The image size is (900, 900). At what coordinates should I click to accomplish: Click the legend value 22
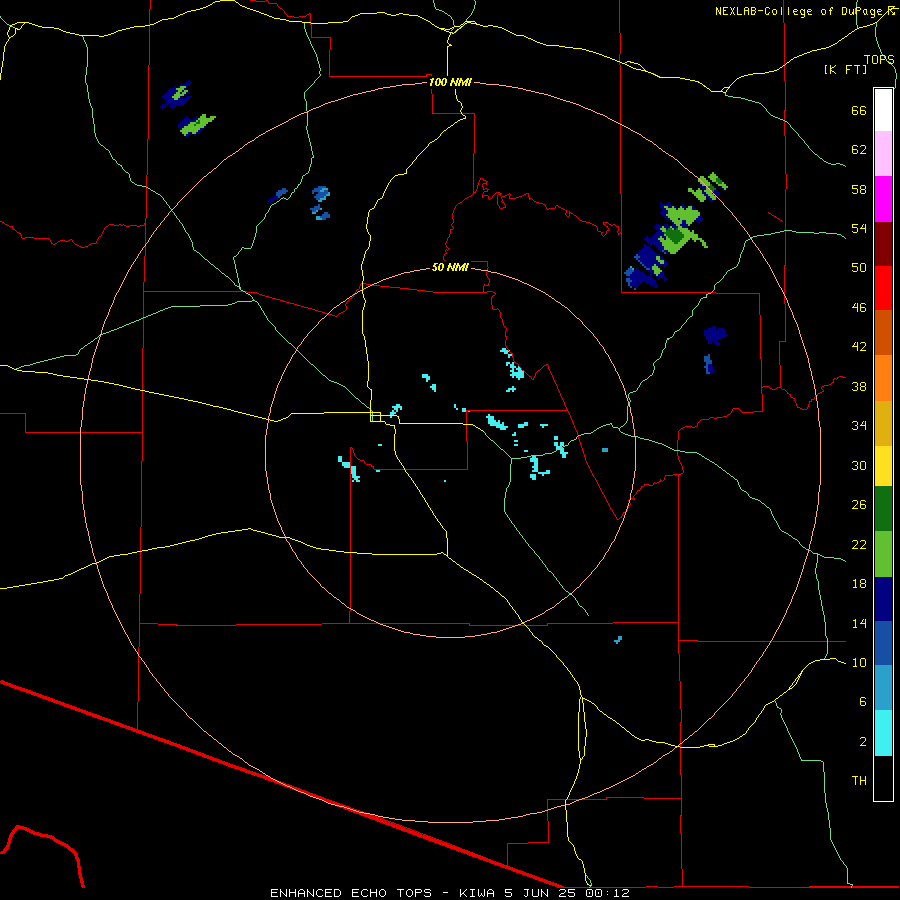[859, 544]
